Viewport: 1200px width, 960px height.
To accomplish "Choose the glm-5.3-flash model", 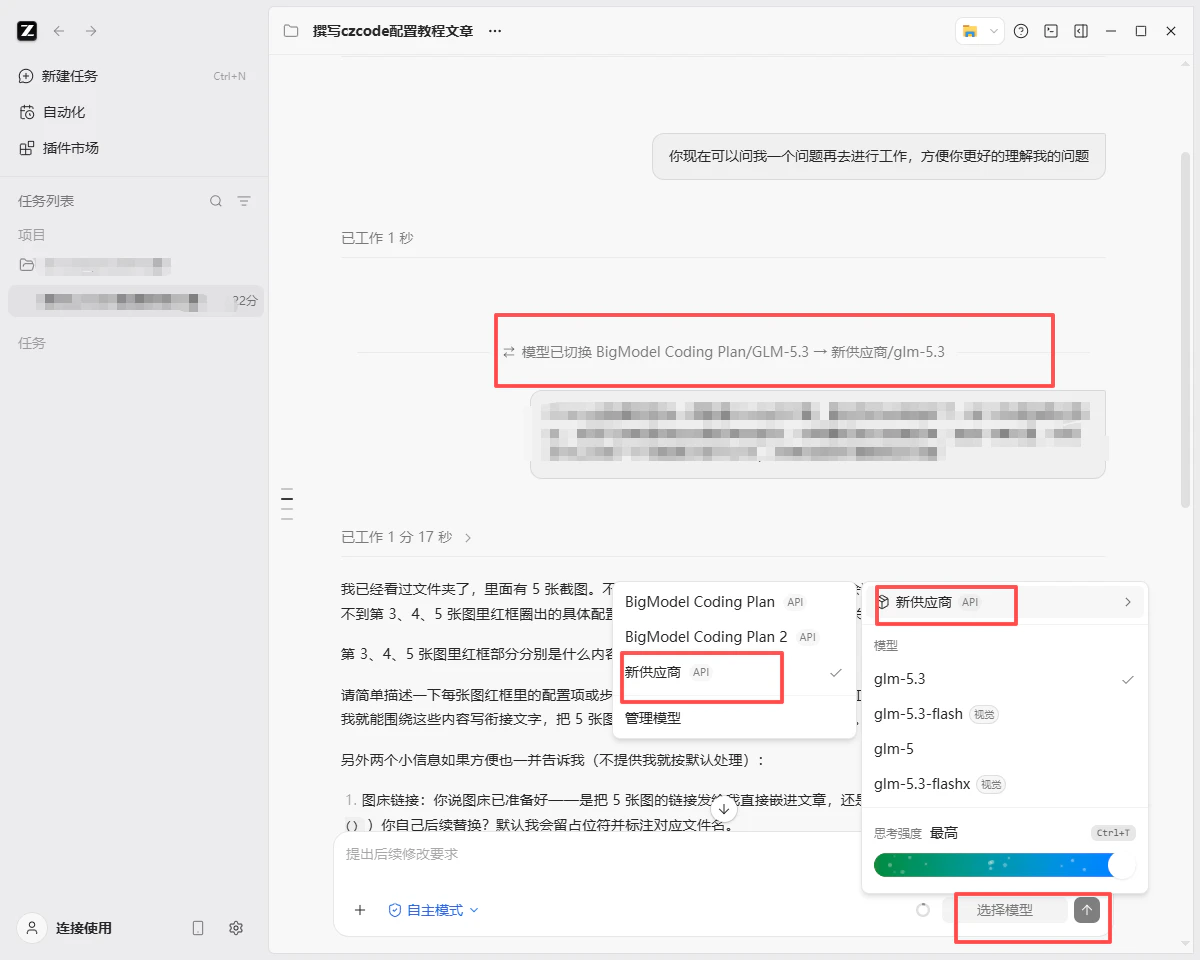I will click(x=1005, y=714).
